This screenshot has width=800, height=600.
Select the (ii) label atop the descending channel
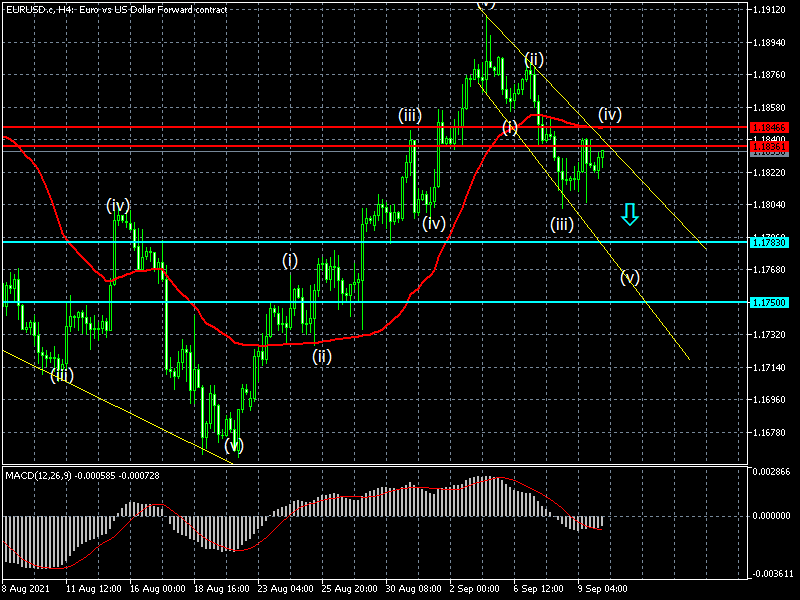[x=534, y=59]
